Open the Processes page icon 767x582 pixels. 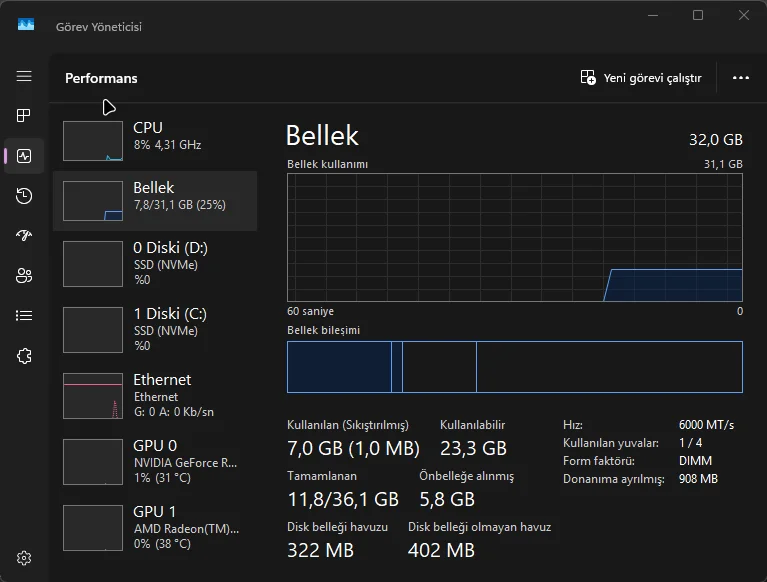click(x=24, y=115)
